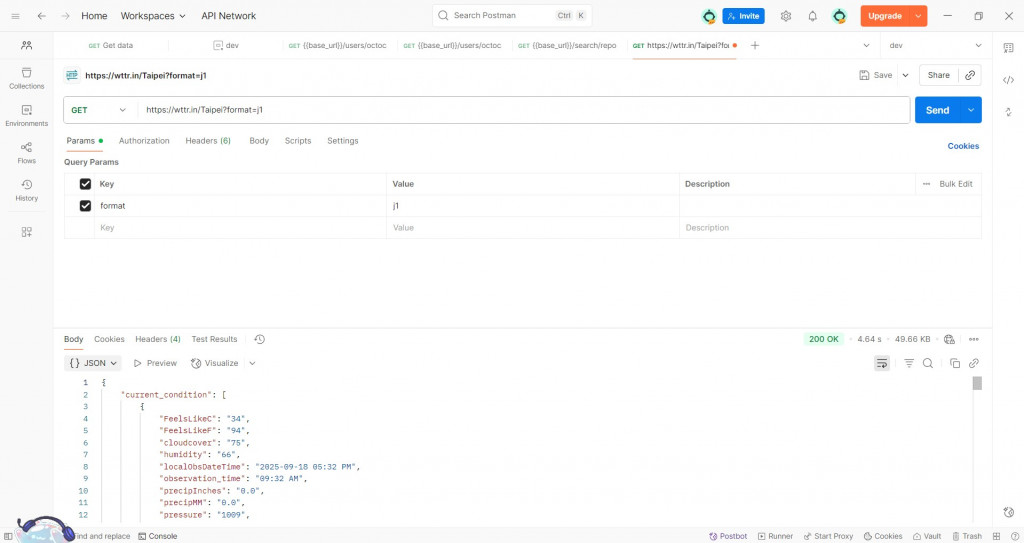Open the tabs overflow chevron
The width and height of the screenshot is (1024, 543).
coord(867,45)
